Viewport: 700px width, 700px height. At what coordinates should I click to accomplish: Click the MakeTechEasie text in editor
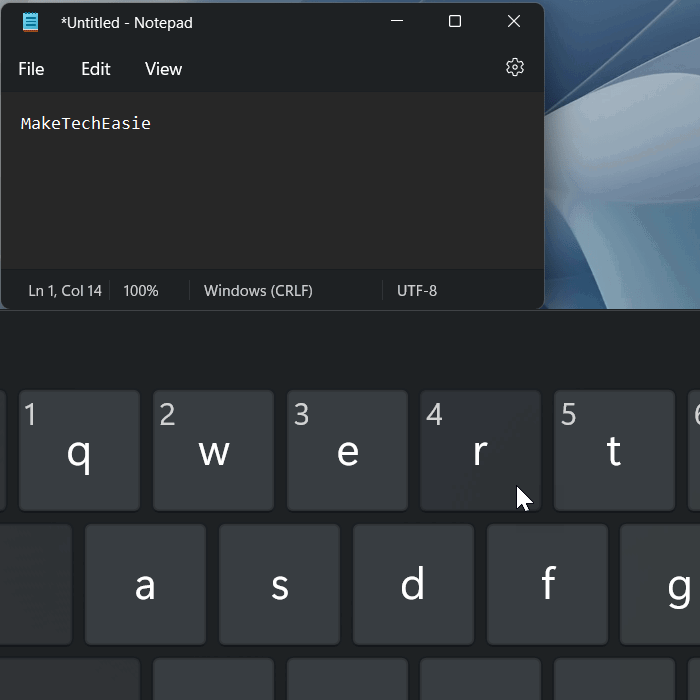pyautogui.click(x=86, y=123)
